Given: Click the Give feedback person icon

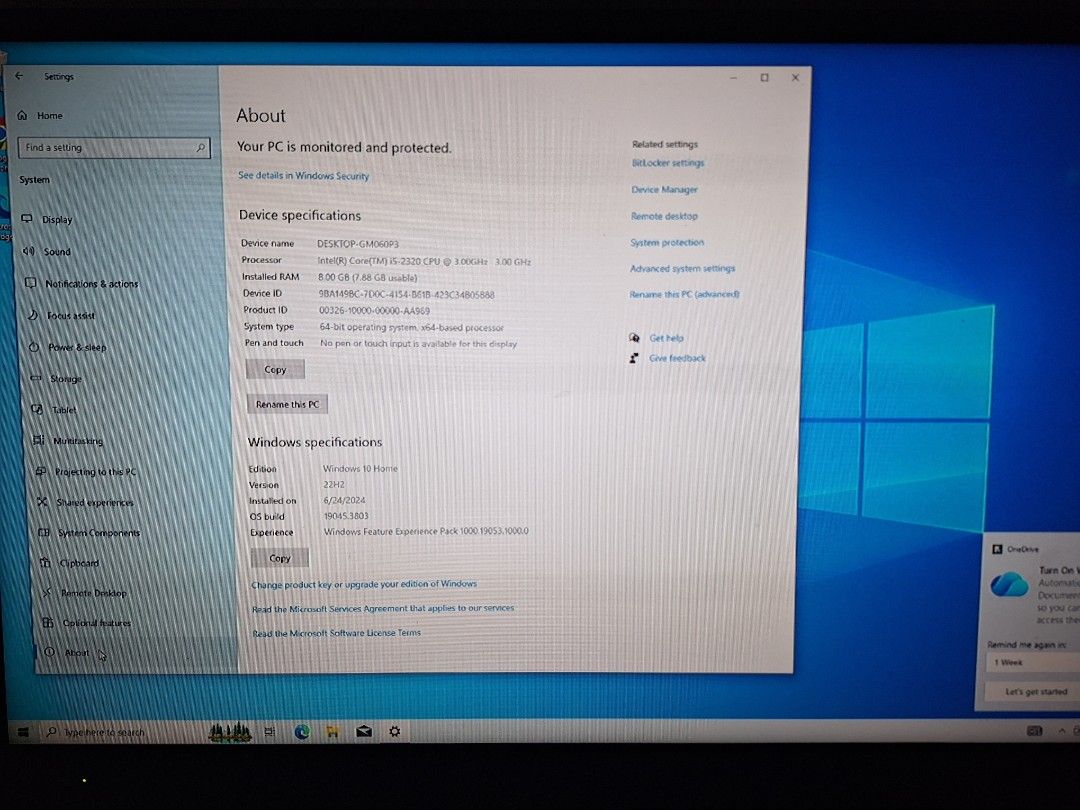Looking at the screenshot, I should click(x=633, y=358).
